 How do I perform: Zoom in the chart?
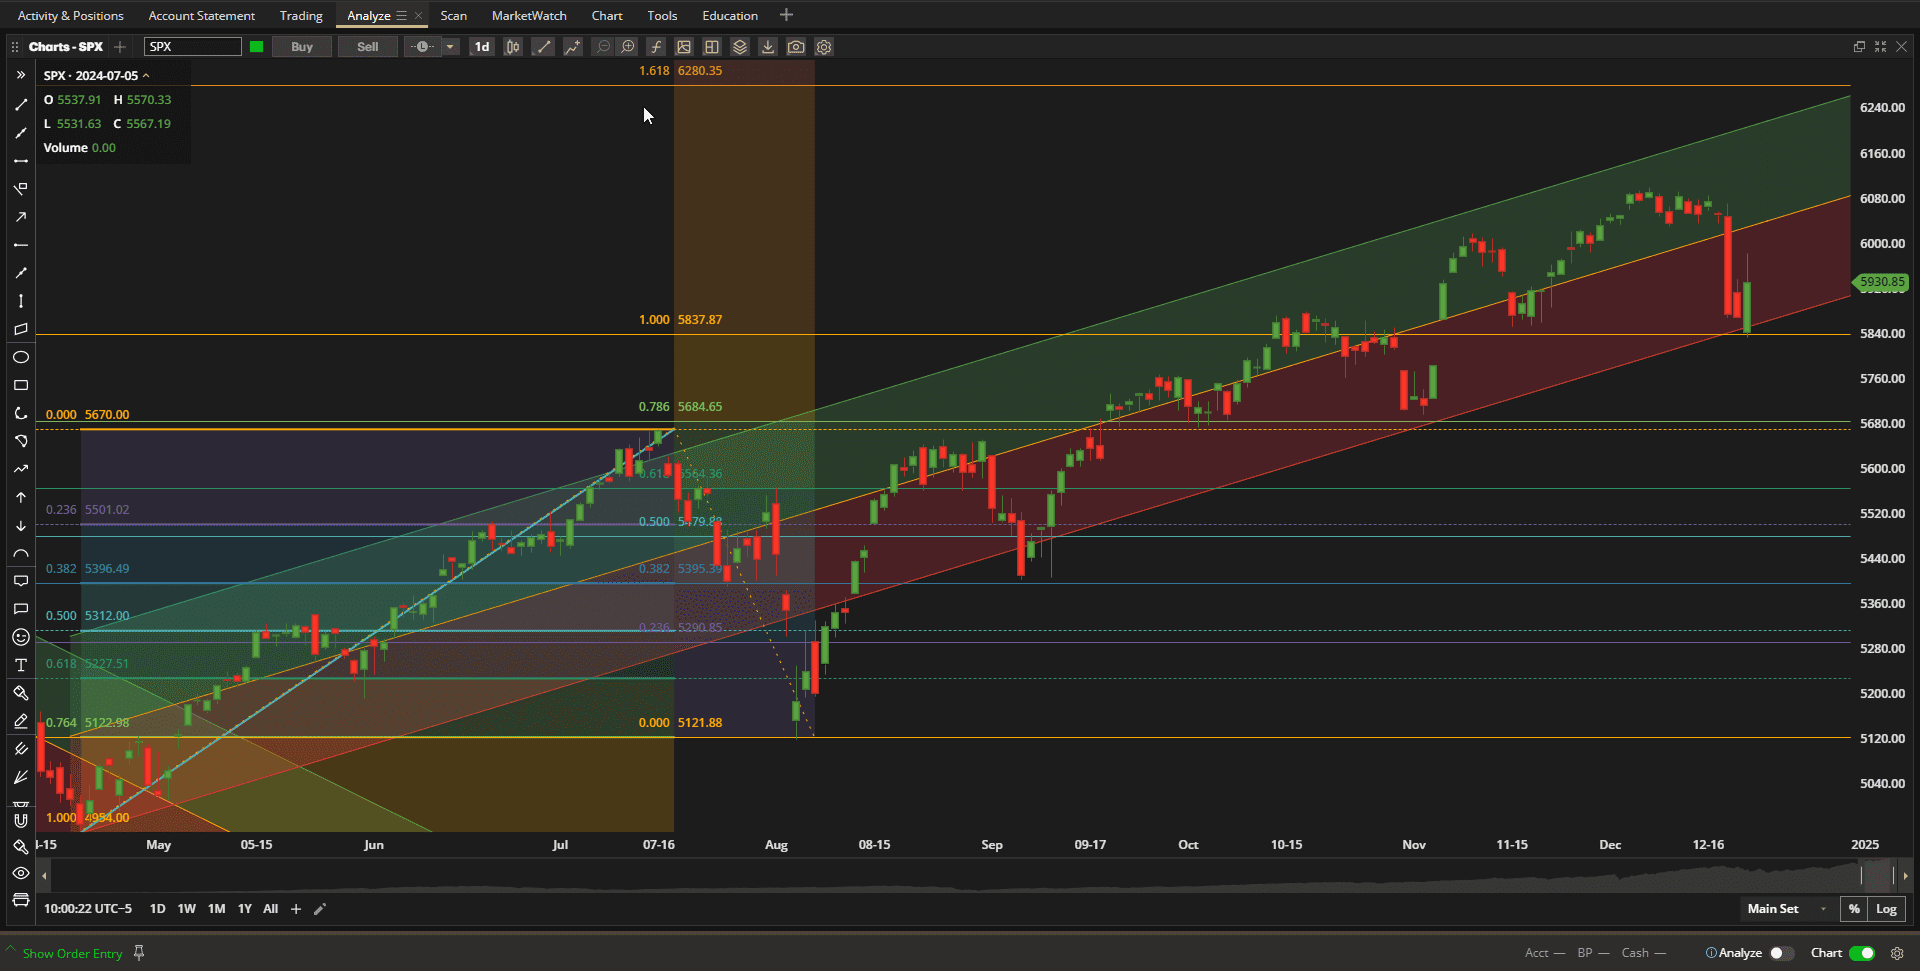[x=628, y=47]
